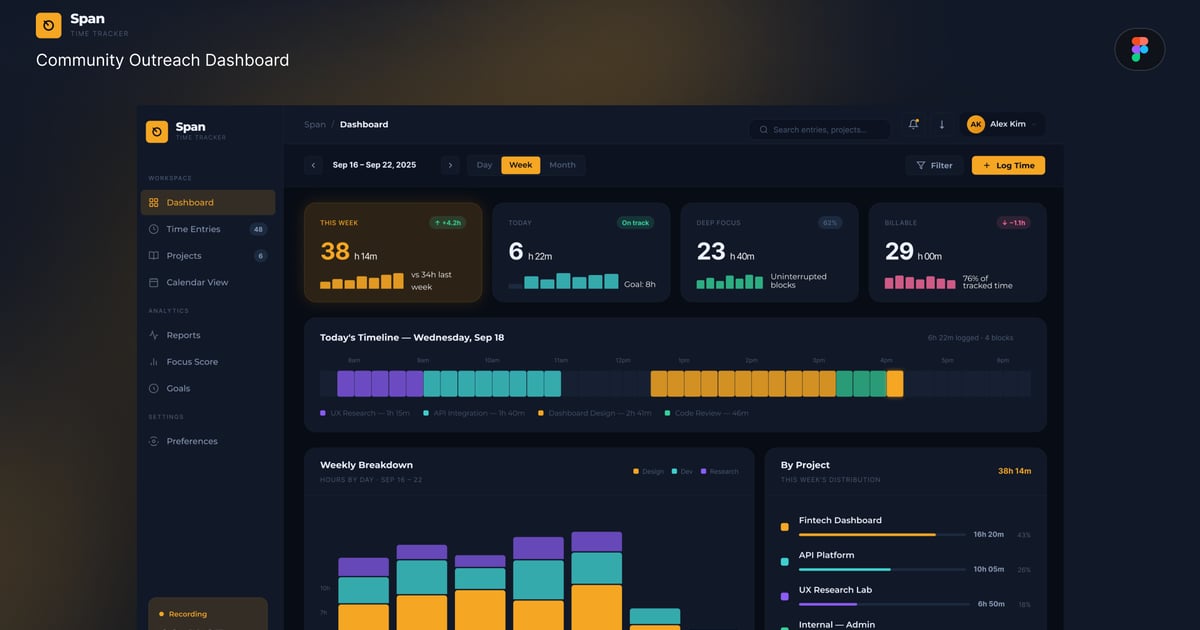
Task: Click the 6h 22m logged · 4 blocks text
Action: pyautogui.click(x=970, y=338)
